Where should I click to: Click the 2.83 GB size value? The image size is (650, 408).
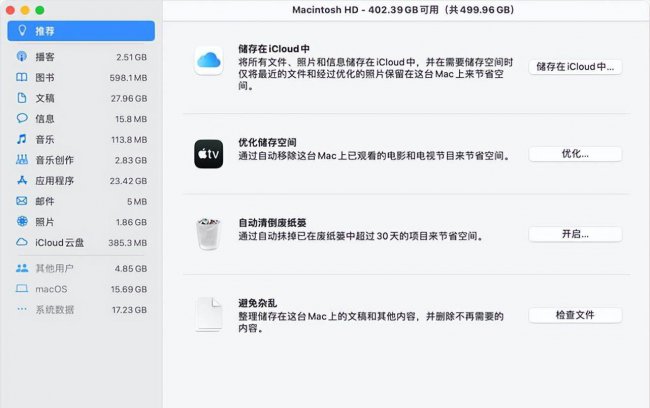pyautogui.click(x=131, y=160)
